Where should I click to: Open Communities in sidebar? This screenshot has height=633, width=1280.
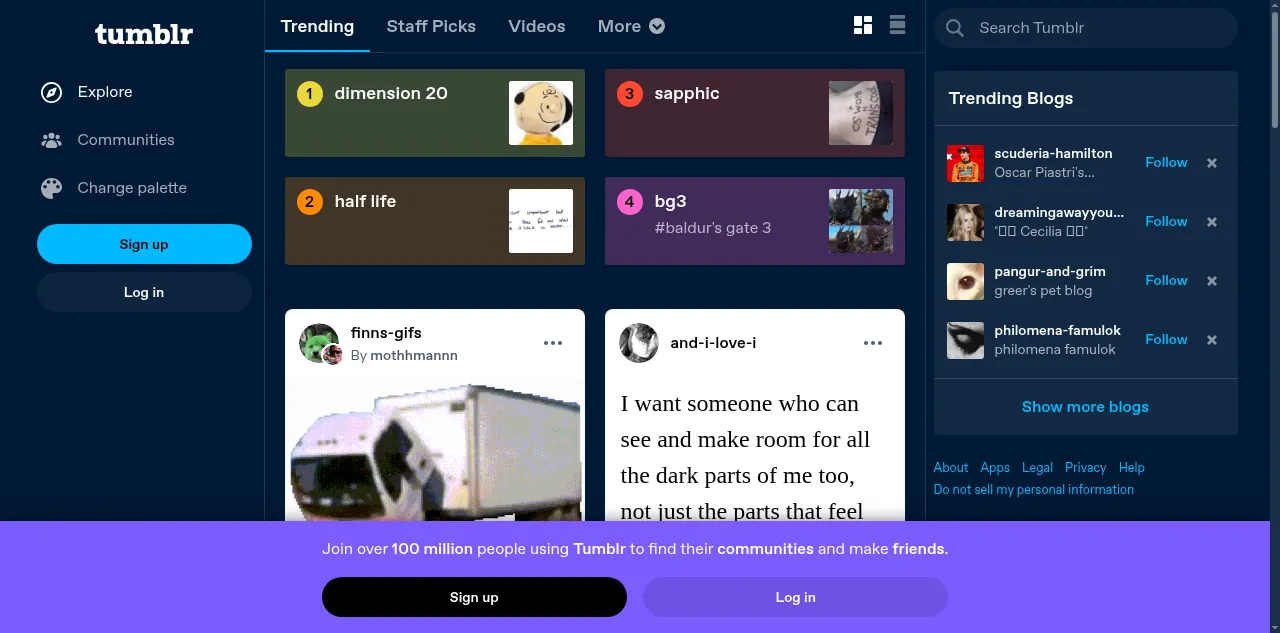click(126, 140)
